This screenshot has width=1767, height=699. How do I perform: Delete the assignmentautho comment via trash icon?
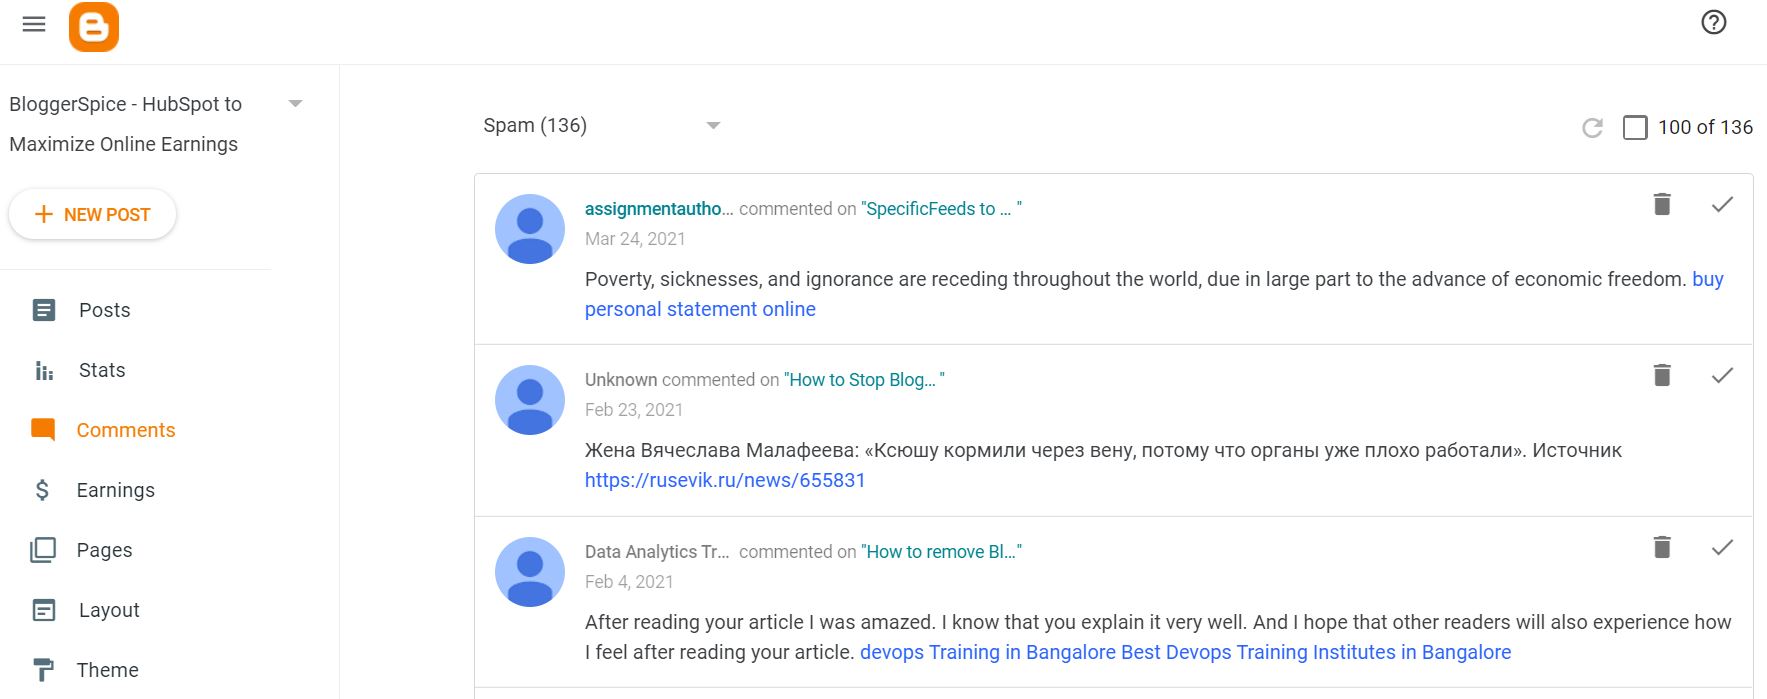[x=1662, y=204]
